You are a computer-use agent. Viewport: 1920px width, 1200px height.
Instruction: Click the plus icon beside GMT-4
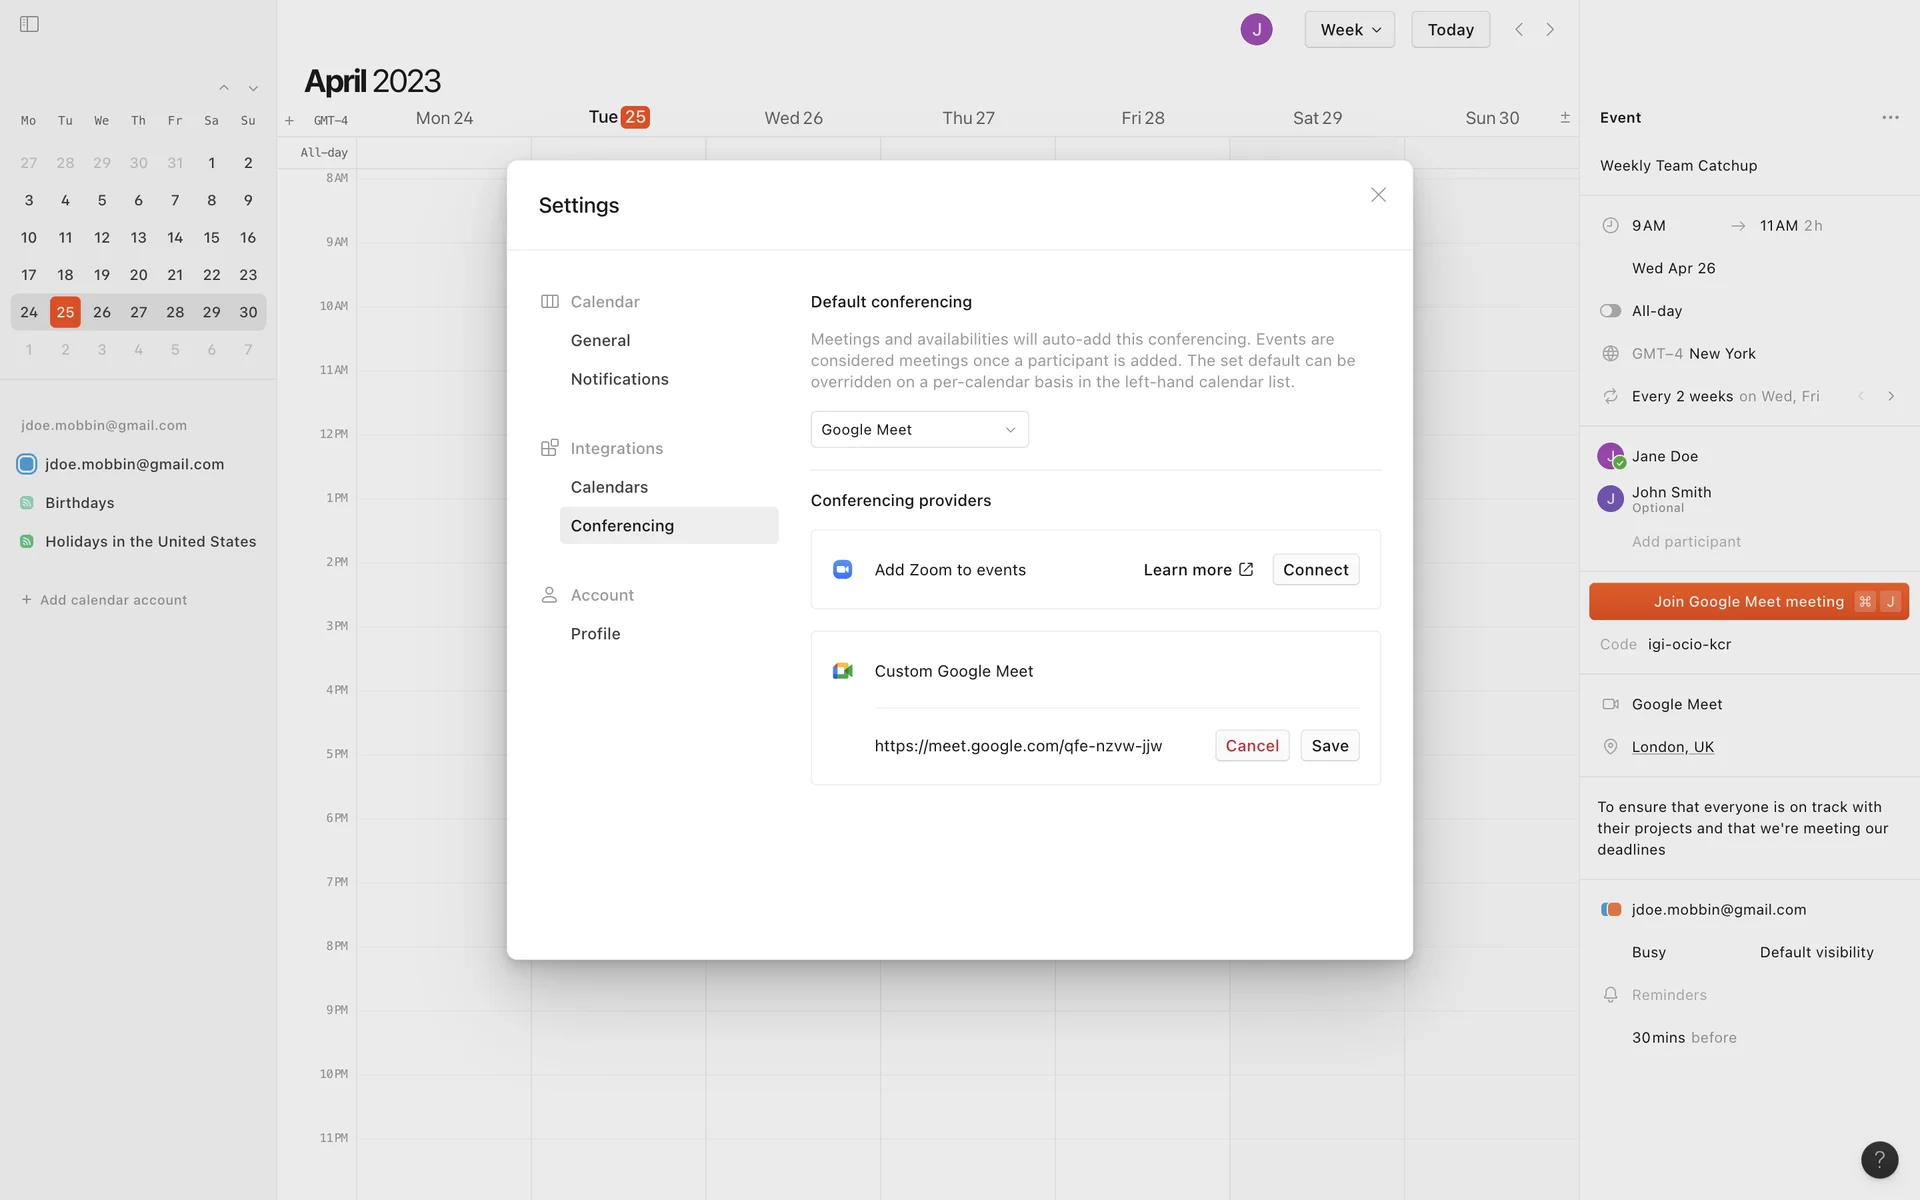click(289, 120)
